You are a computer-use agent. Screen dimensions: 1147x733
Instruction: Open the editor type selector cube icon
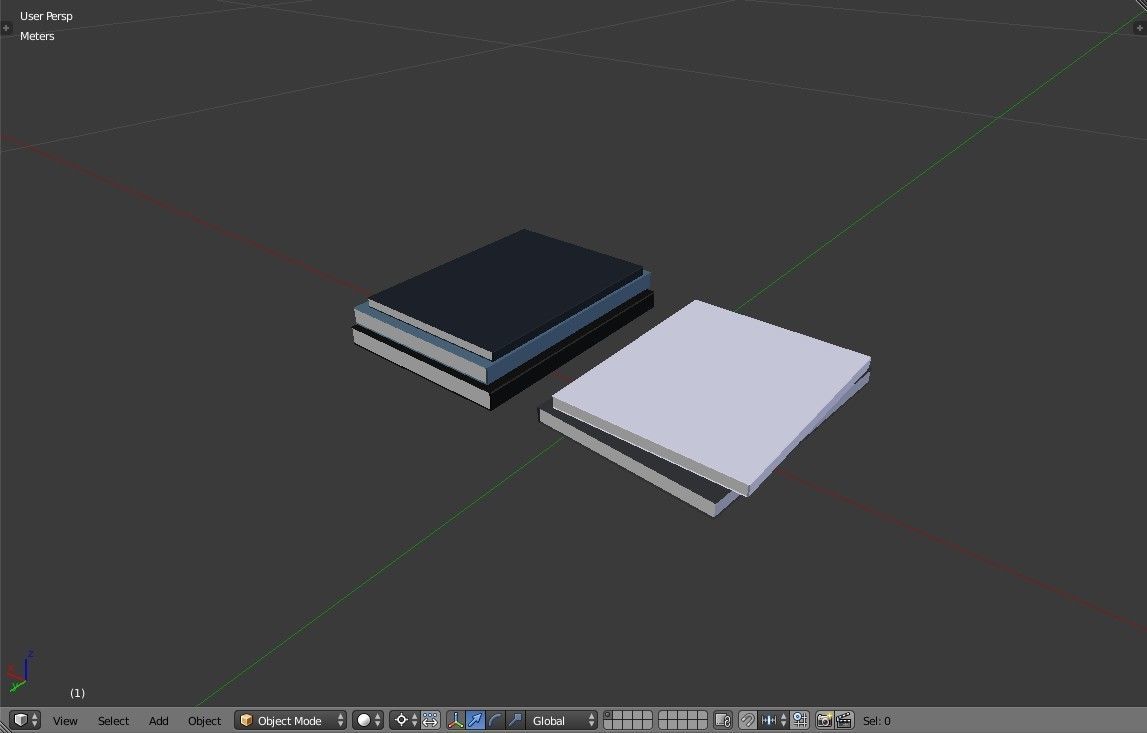coord(25,721)
